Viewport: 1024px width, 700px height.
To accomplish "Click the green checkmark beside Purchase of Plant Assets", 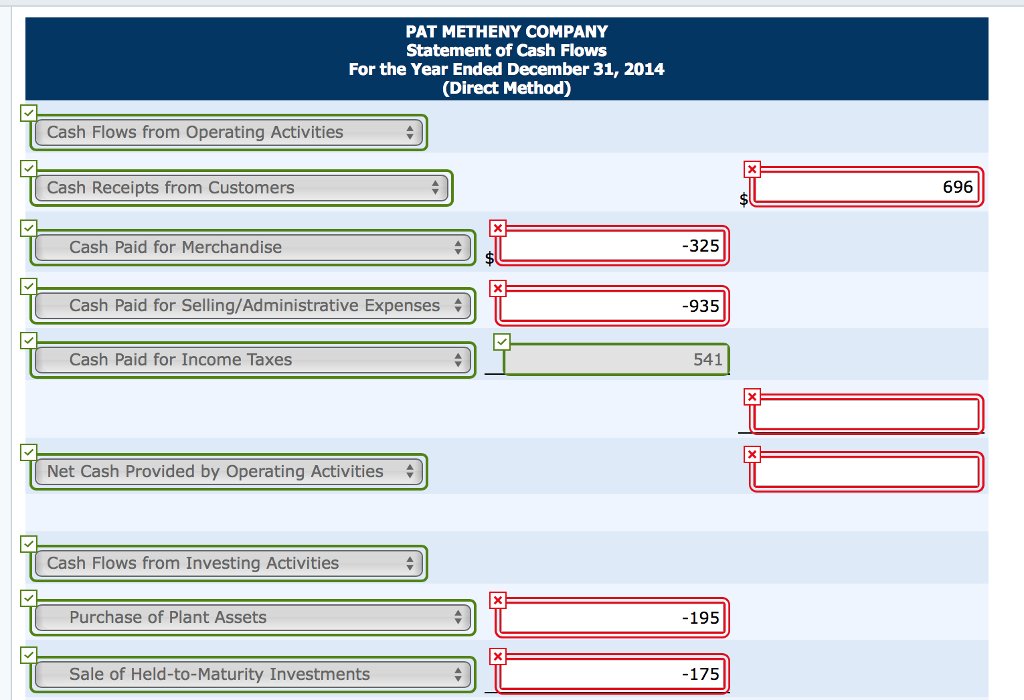I will click(27, 599).
